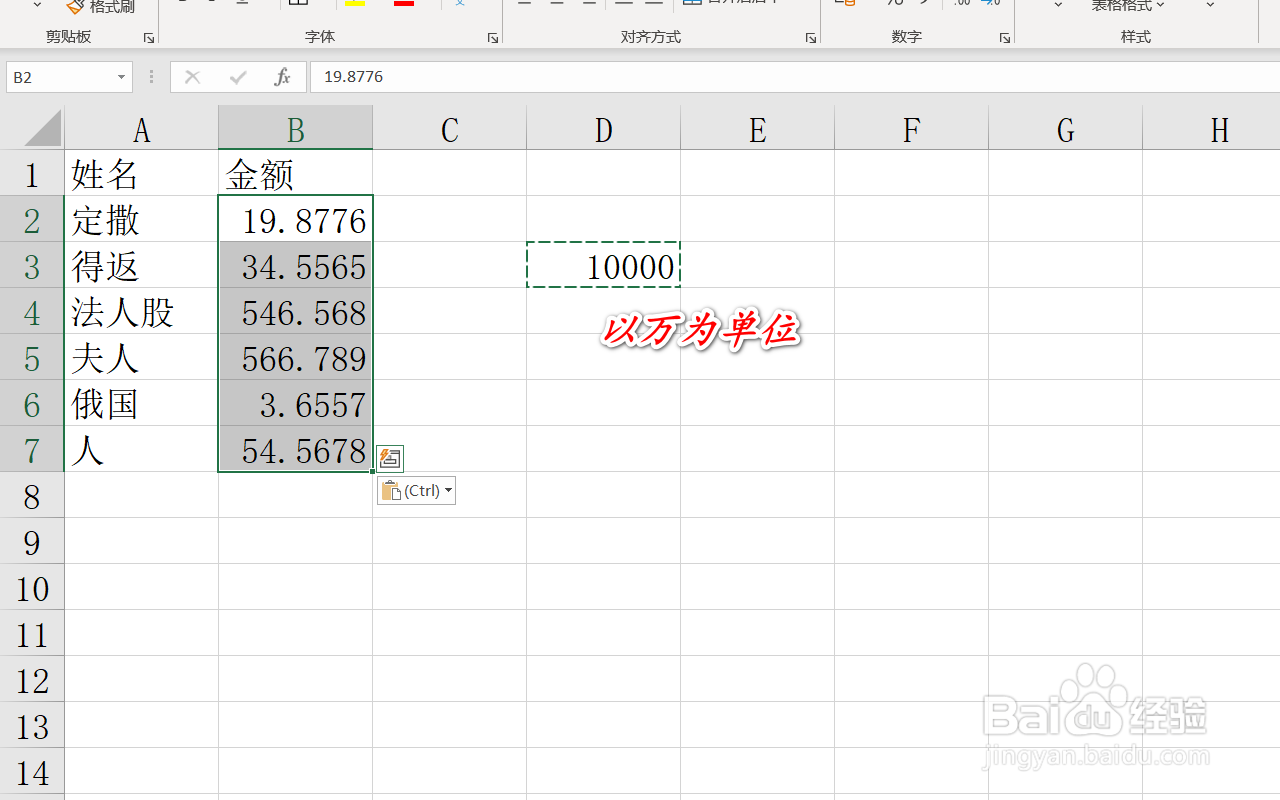
Task: Select row 10 header
Action: [32, 588]
